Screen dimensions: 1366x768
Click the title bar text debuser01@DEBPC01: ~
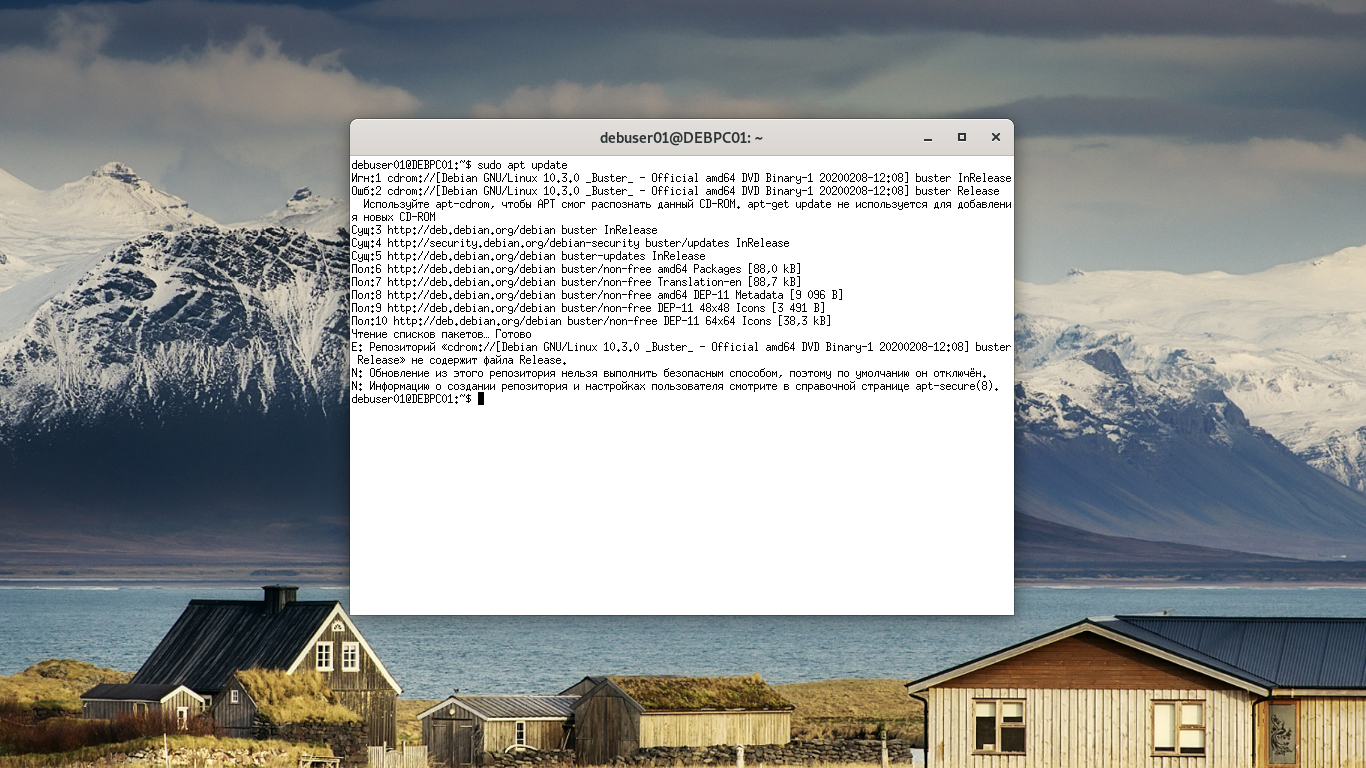pos(682,138)
